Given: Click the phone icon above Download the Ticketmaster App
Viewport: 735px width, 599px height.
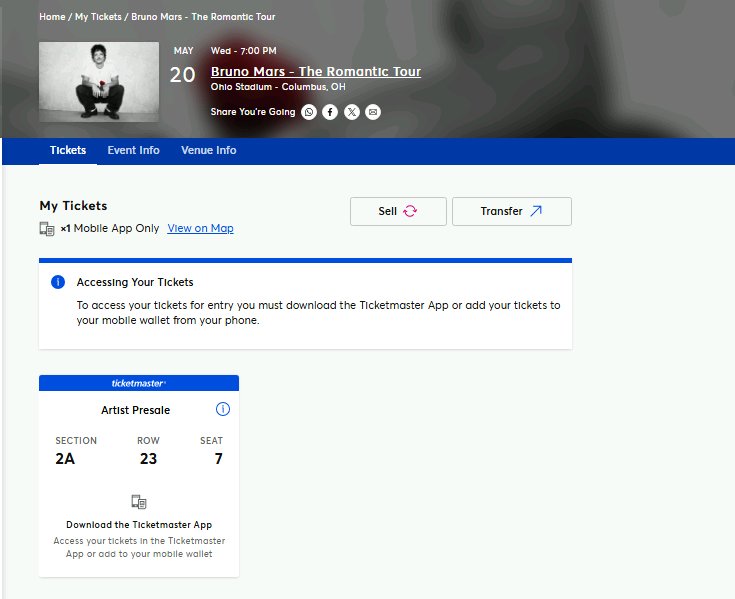Looking at the screenshot, I should pyautogui.click(x=139, y=502).
